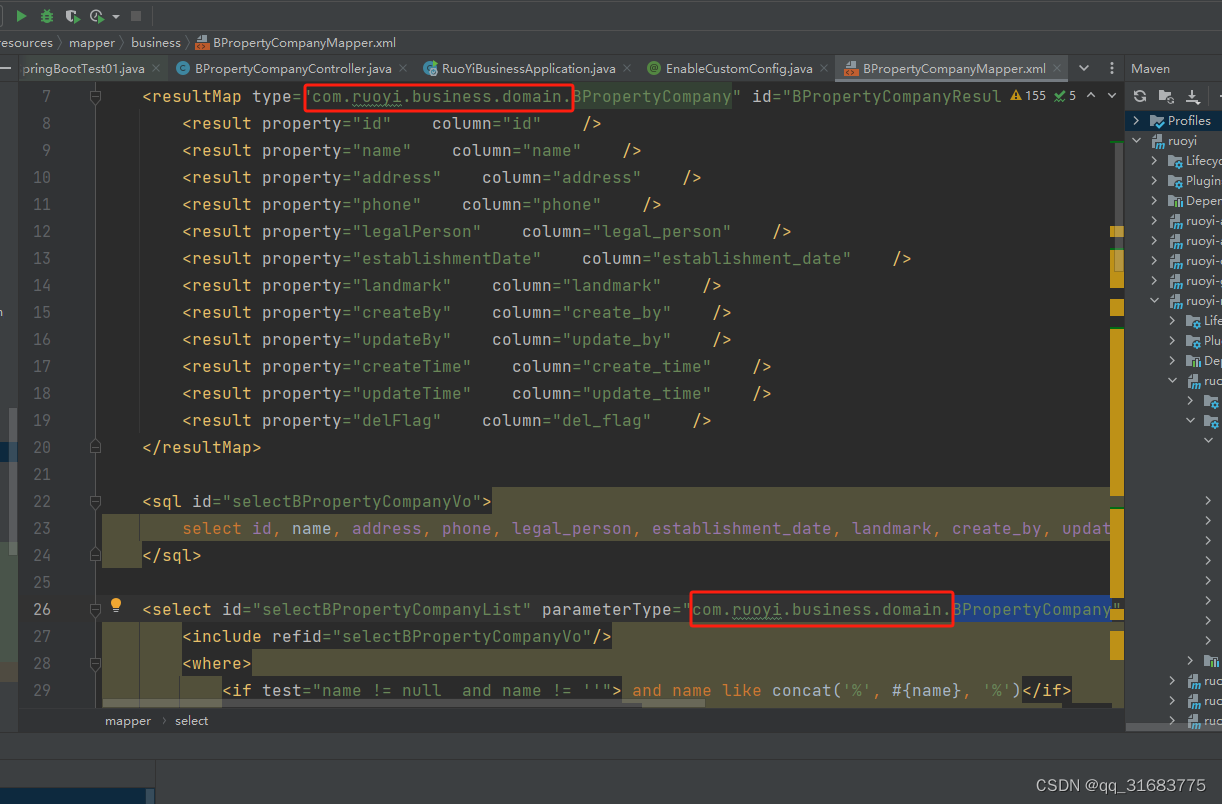This screenshot has width=1222, height=804.
Task: Run with Coverage using the shield icon
Action: click(71, 16)
